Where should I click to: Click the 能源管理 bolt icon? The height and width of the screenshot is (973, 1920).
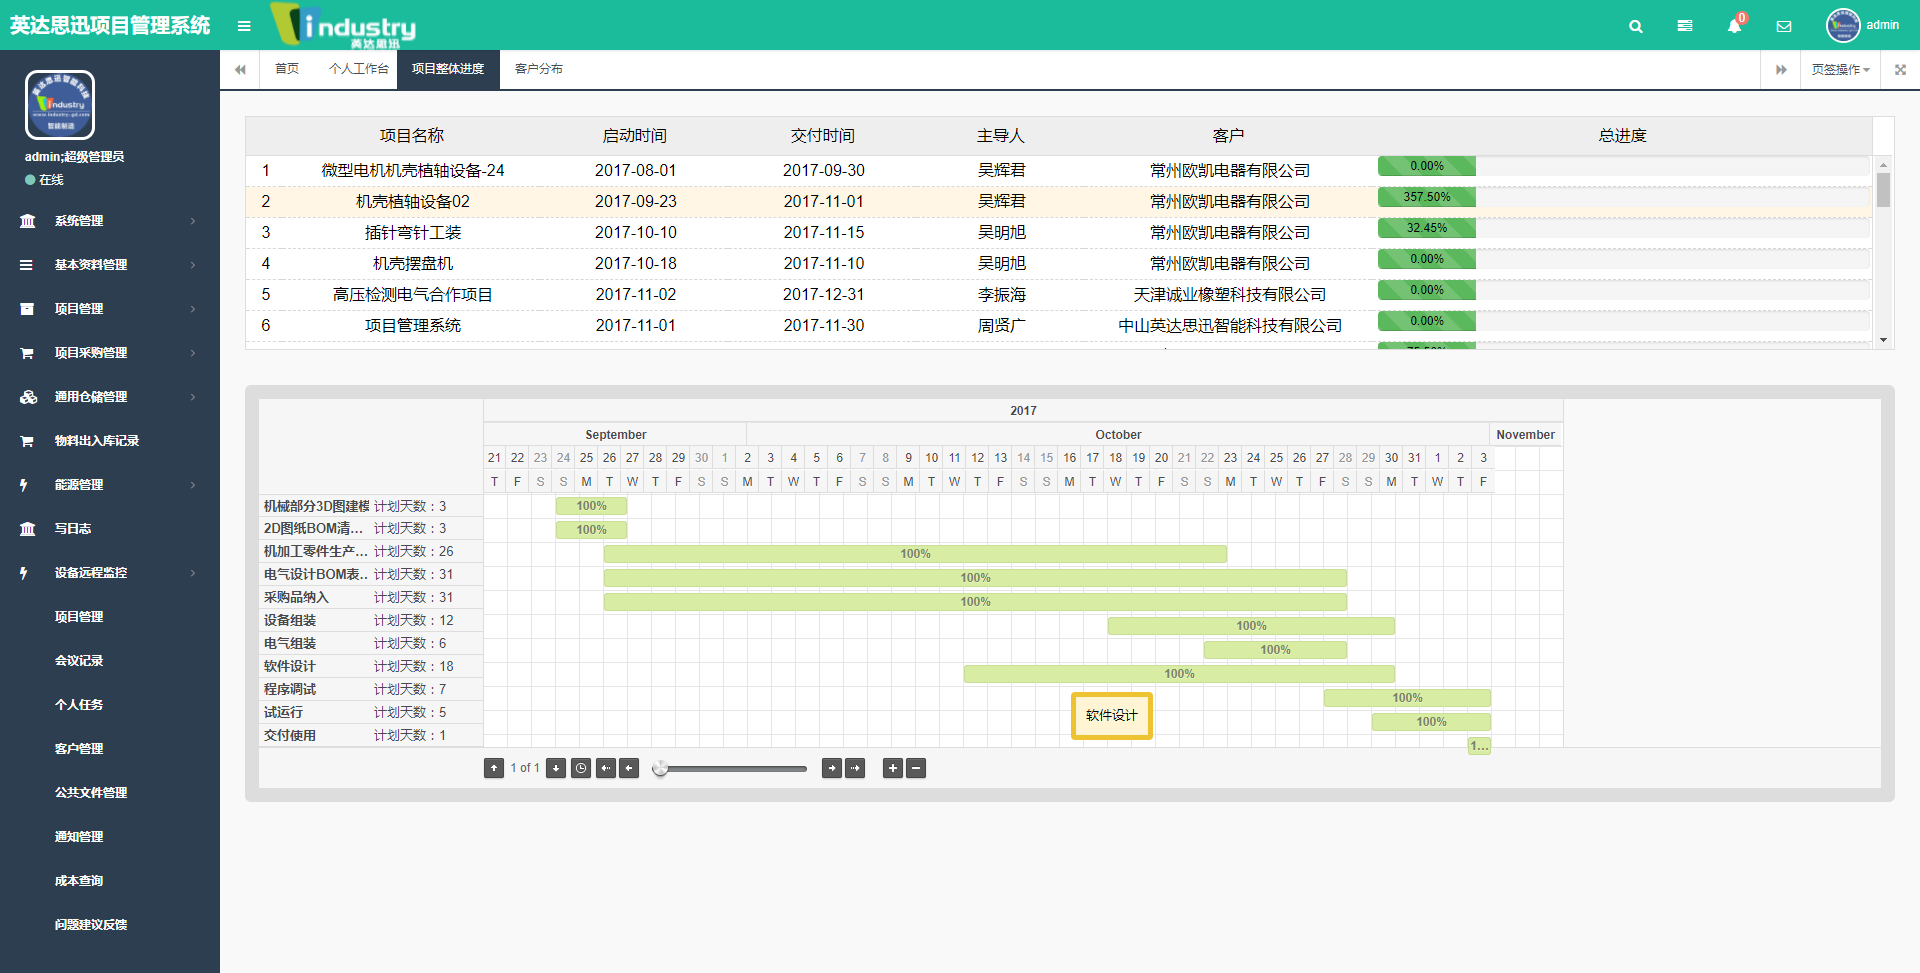tap(24, 485)
